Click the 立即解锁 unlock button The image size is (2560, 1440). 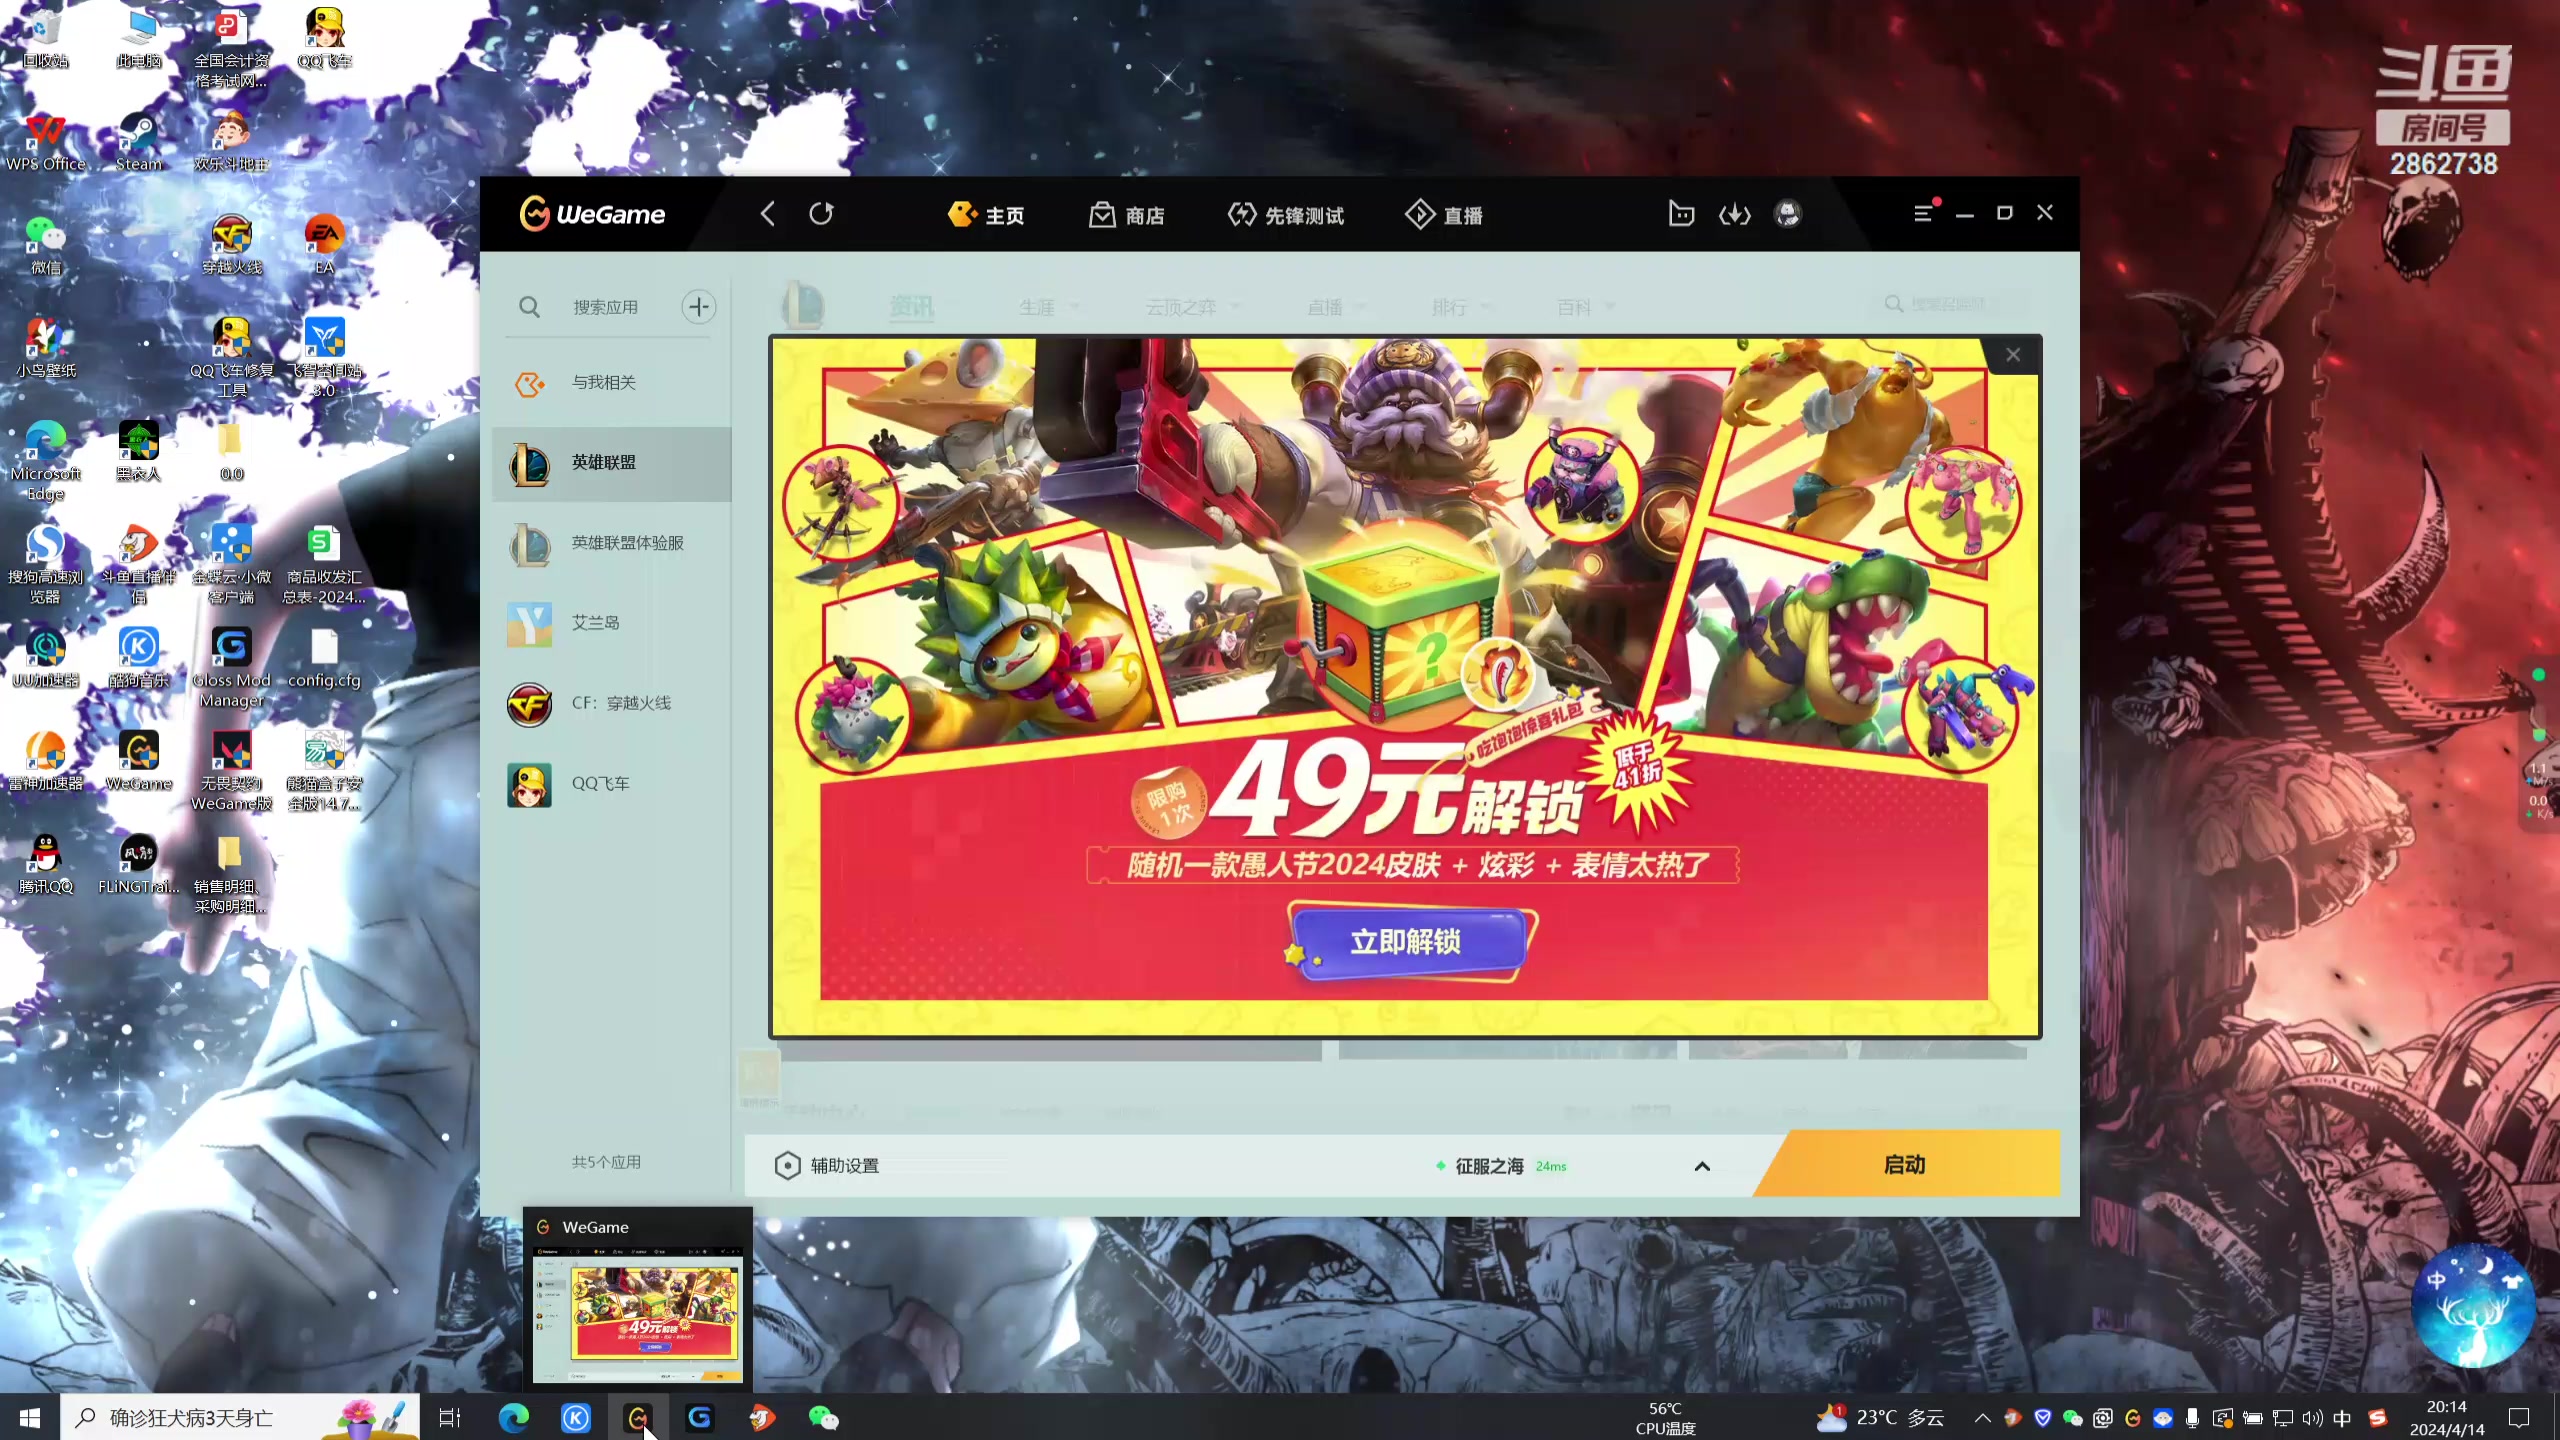point(1406,942)
